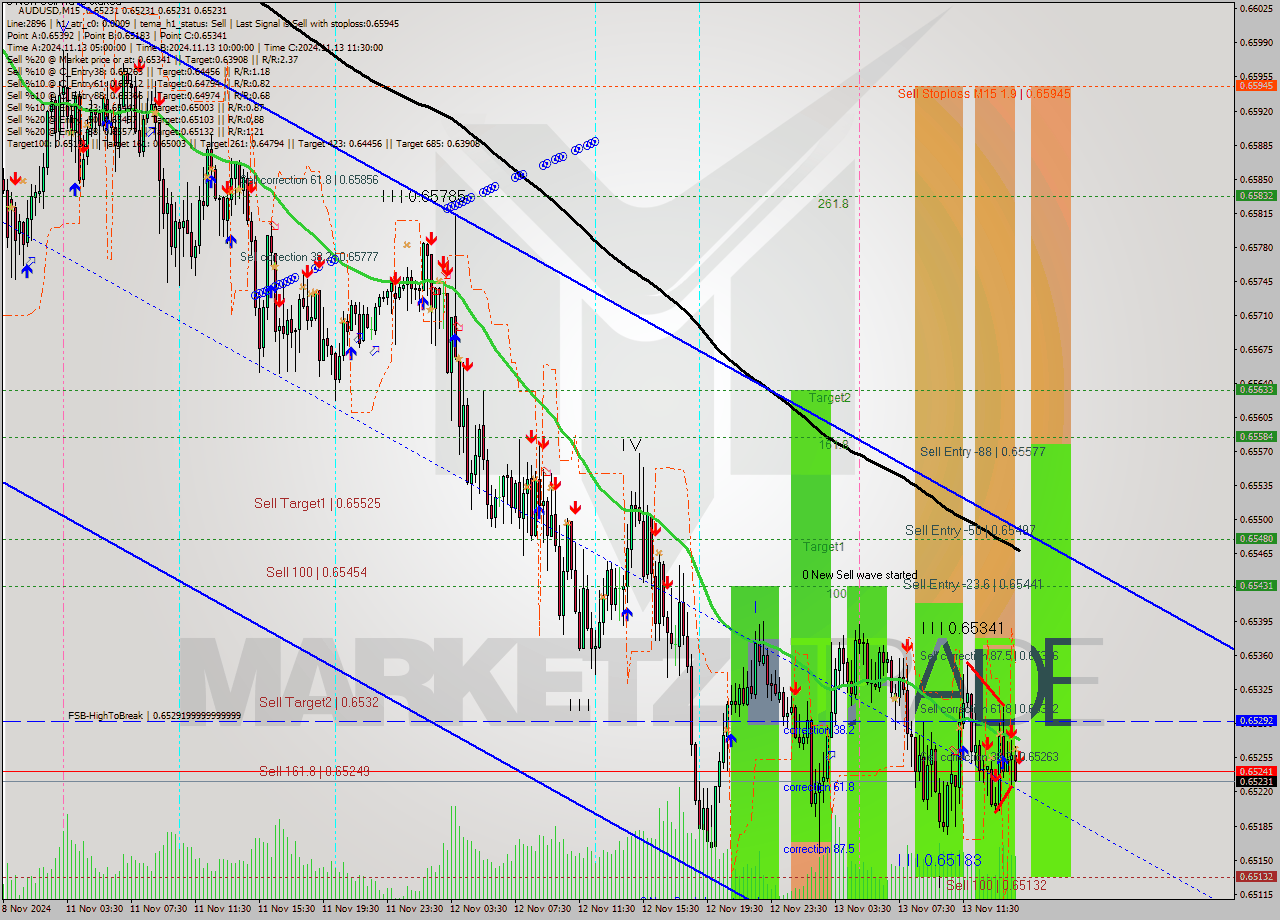Click the 'Sell 161.8 | 0.65249' label
This screenshot has height=920, width=1280.
click(314, 771)
